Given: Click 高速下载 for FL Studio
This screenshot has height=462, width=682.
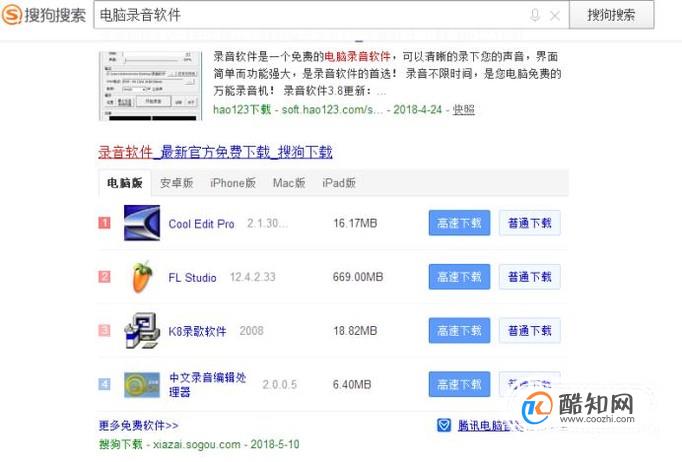Looking at the screenshot, I should click(x=459, y=277).
